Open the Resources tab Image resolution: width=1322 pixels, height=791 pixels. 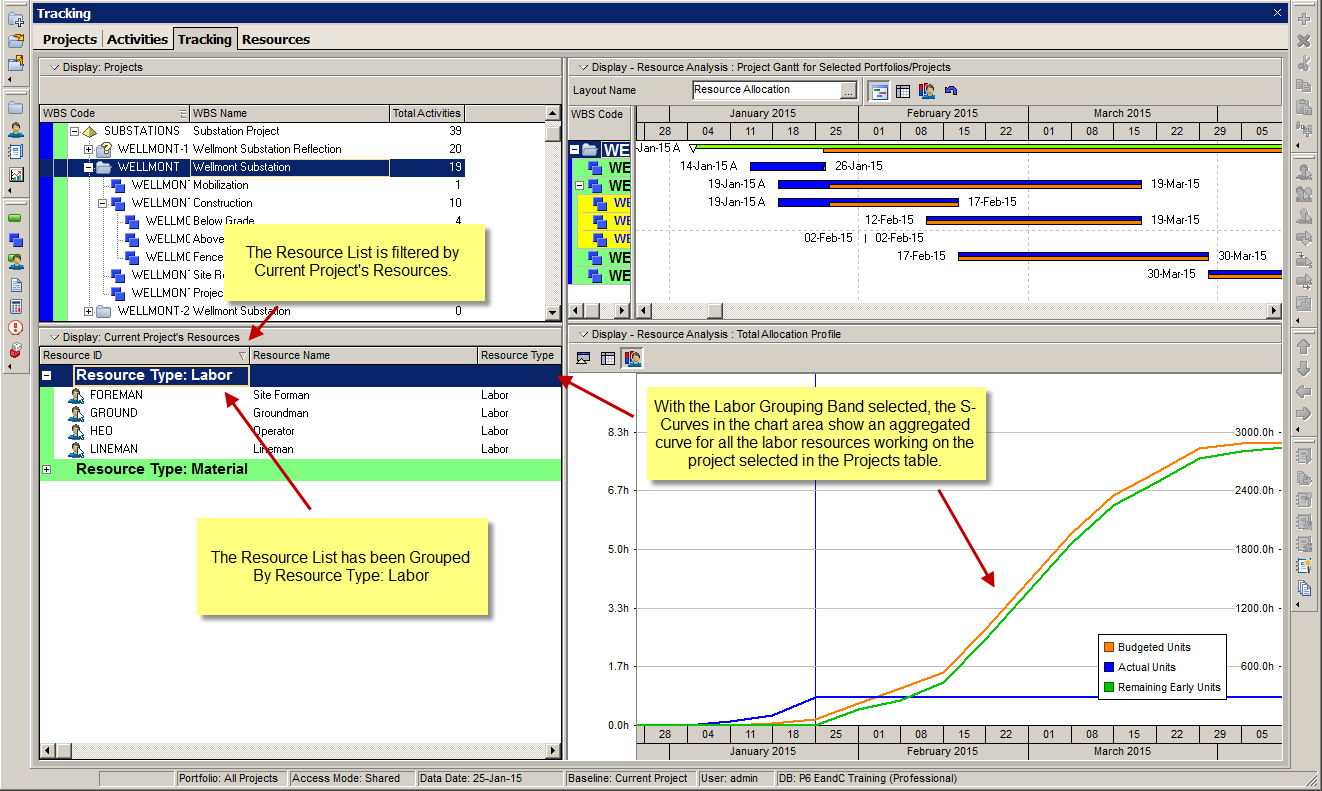click(276, 39)
